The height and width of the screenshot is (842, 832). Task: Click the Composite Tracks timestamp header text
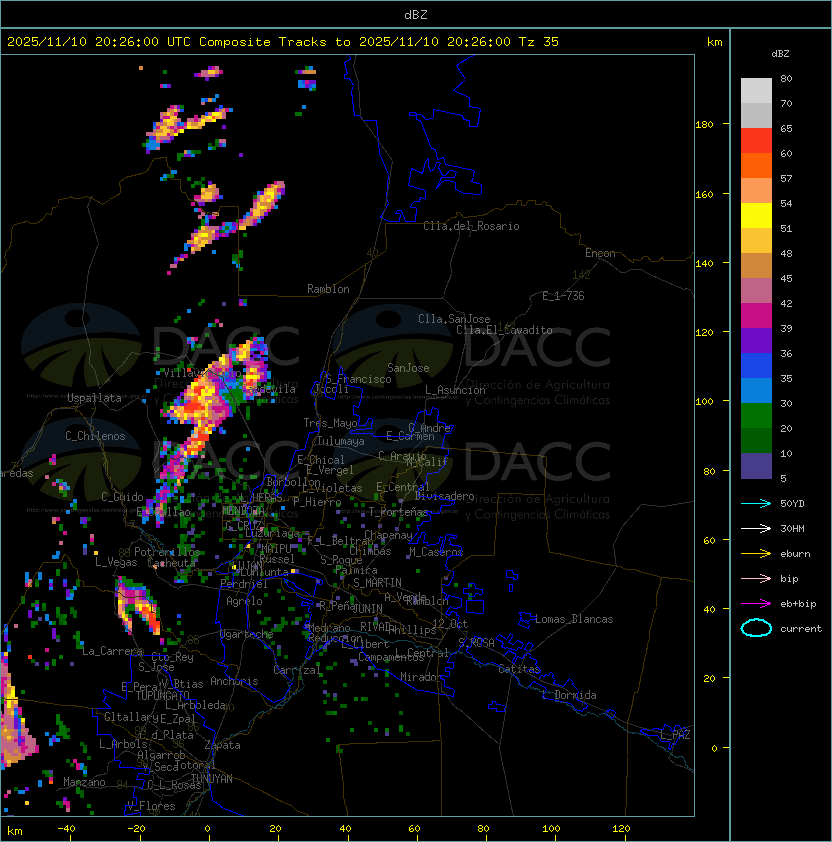pos(283,42)
